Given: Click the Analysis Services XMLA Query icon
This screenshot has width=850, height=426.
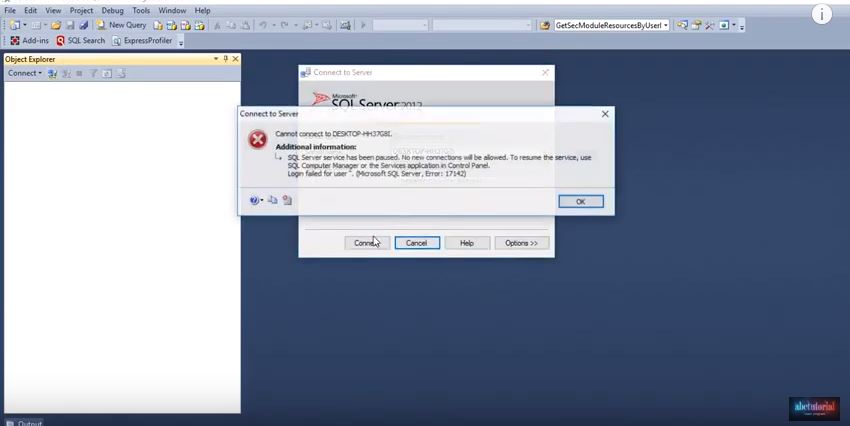Looking at the screenshot, I should pyautogui.click(x=199, y=25).
